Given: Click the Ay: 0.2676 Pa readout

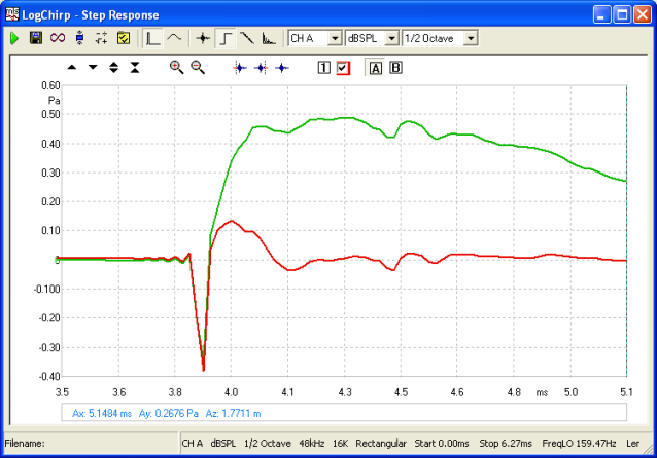Looking at the screenshot, I should coord(168,414).
